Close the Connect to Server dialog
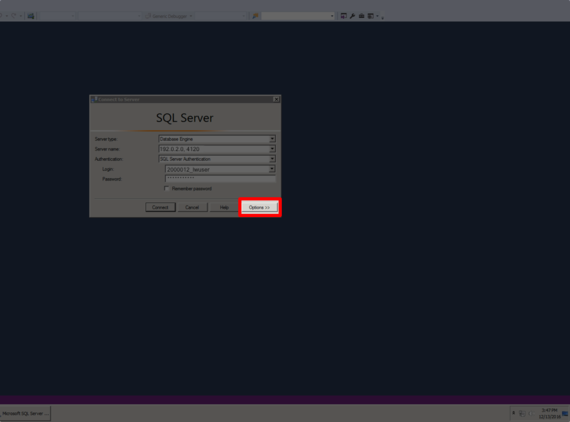The height and width of the screenshot is (422, 570). pyautogui.click(x=276, y=99)
